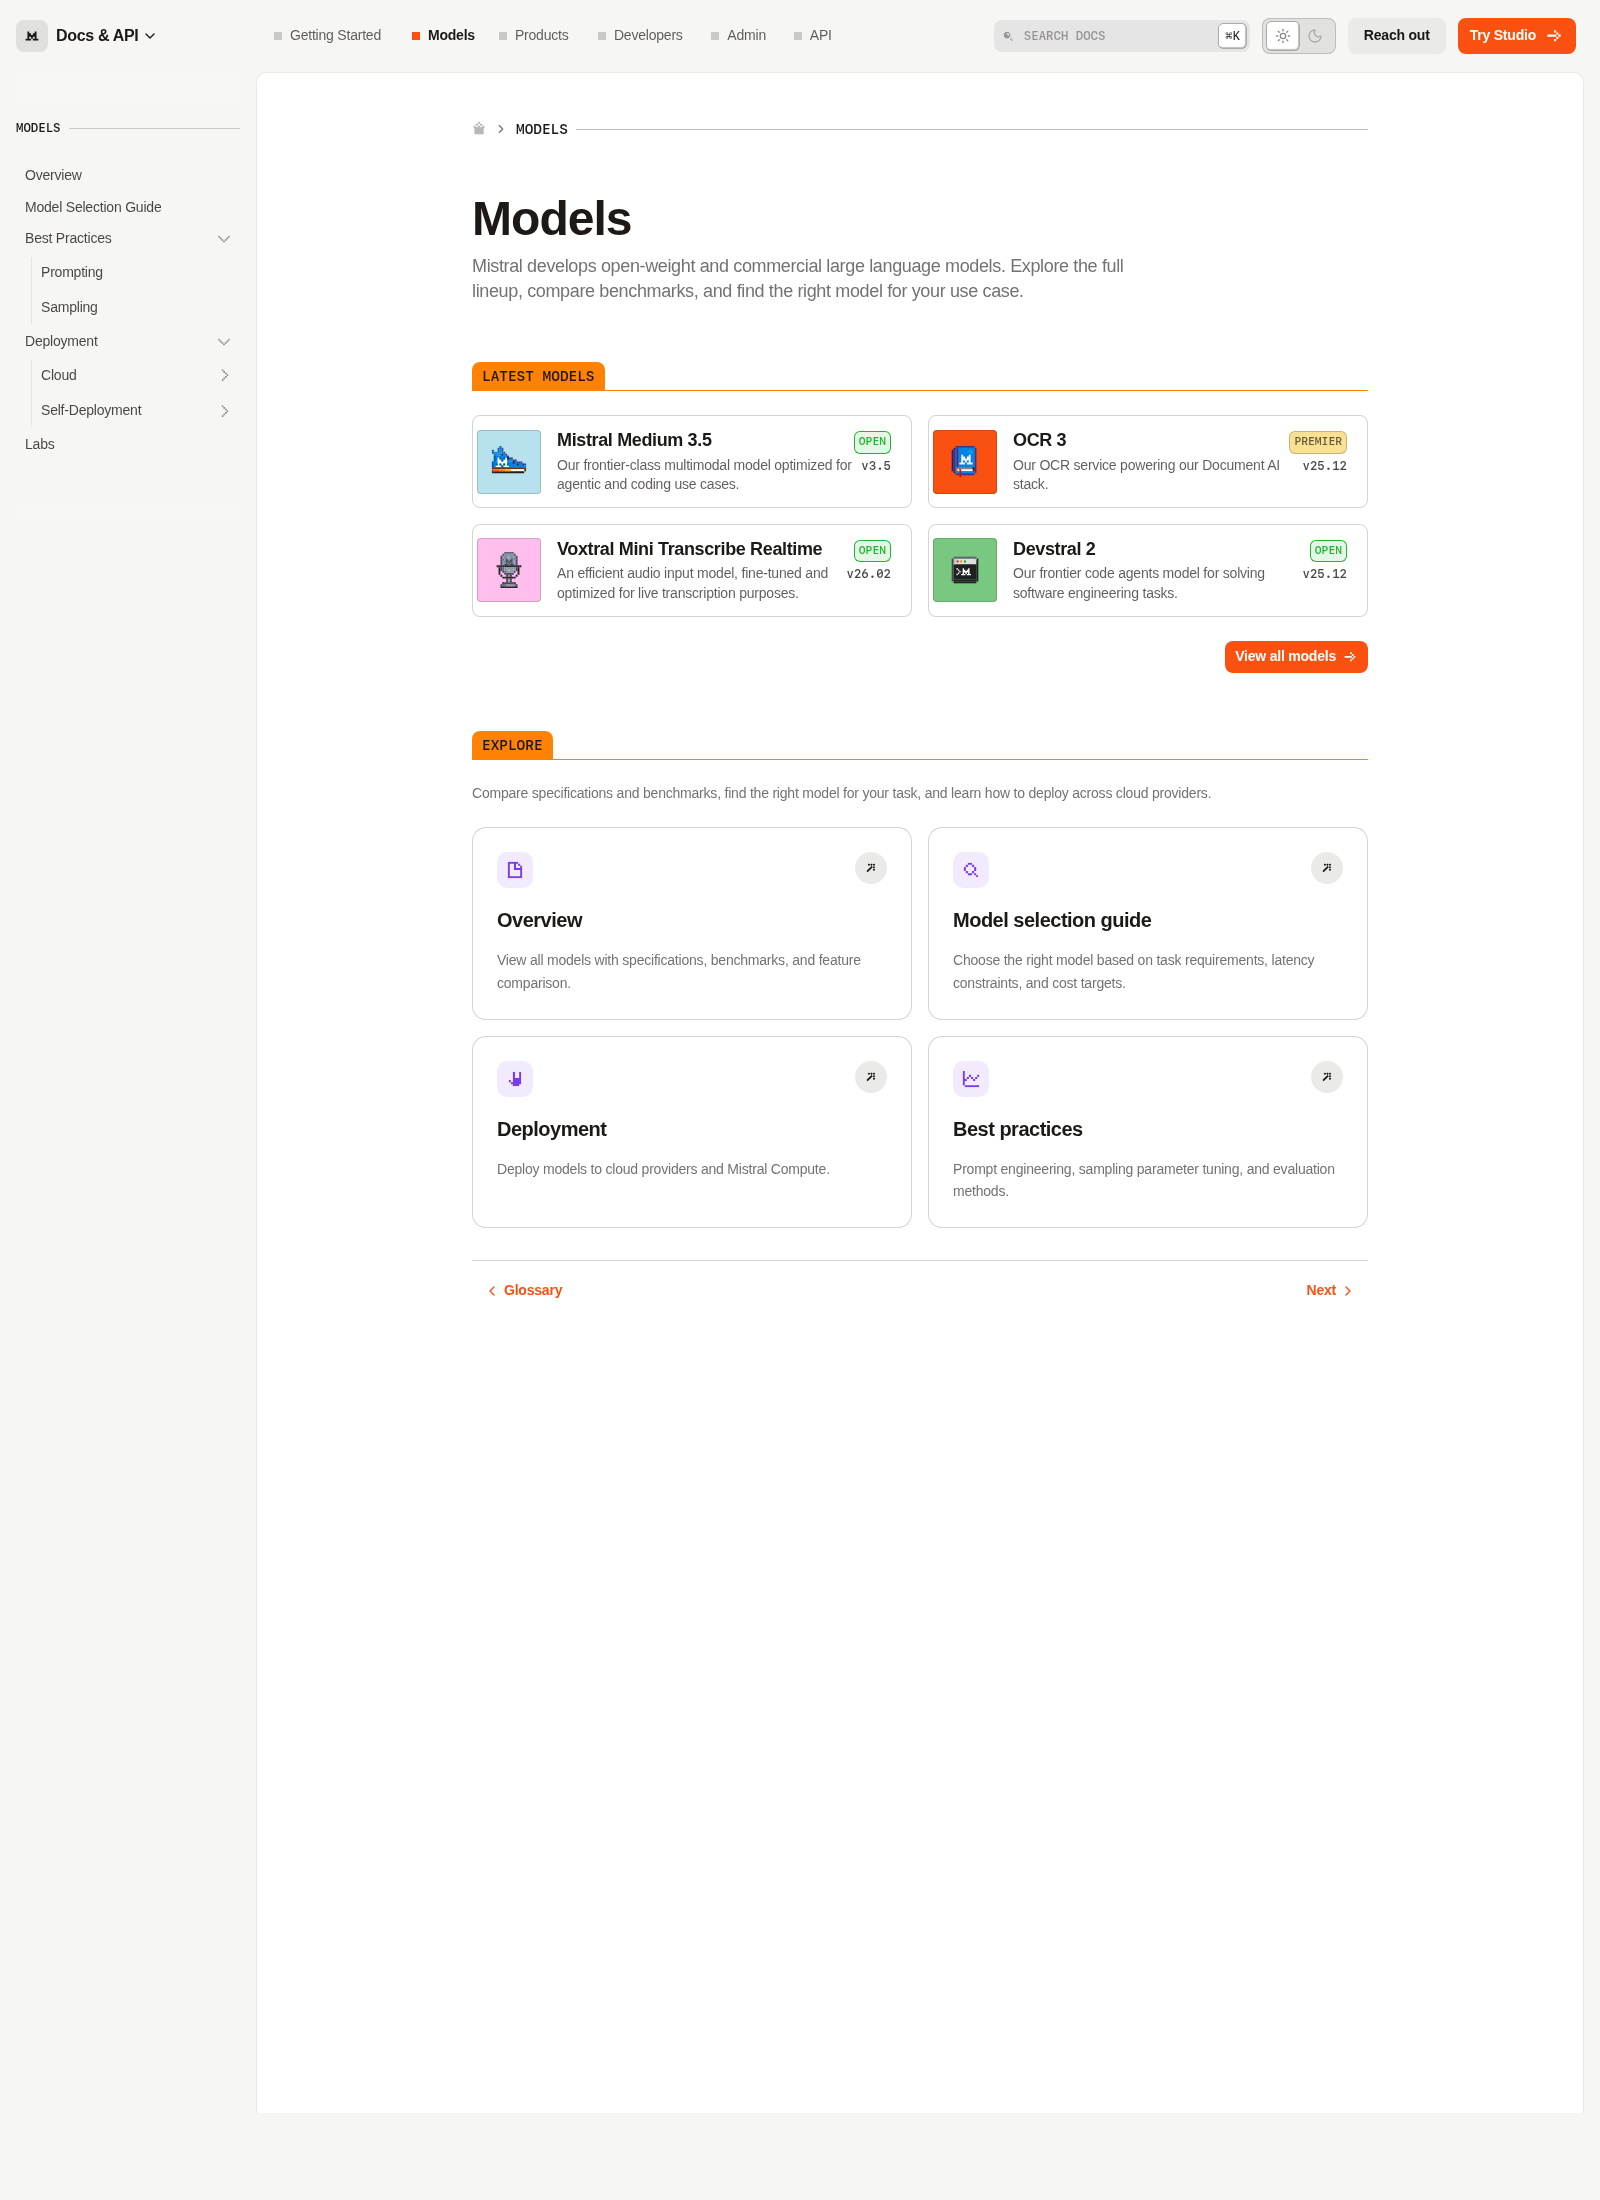Go to previous page Glossary
This screenshot has width=1600, height=2200.
525,1291
